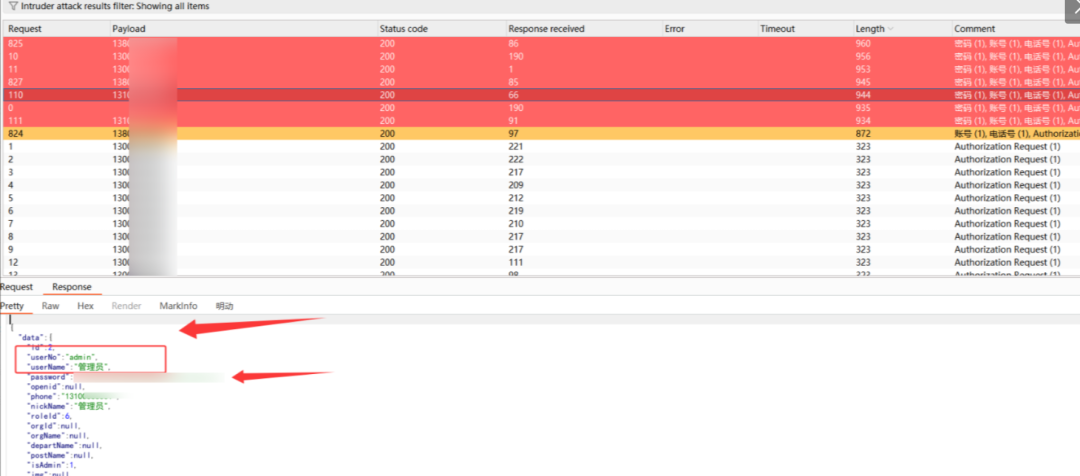1080x476 pixels.
Task: Sort results by the Payload column header
Action: [x=129, y=29]
